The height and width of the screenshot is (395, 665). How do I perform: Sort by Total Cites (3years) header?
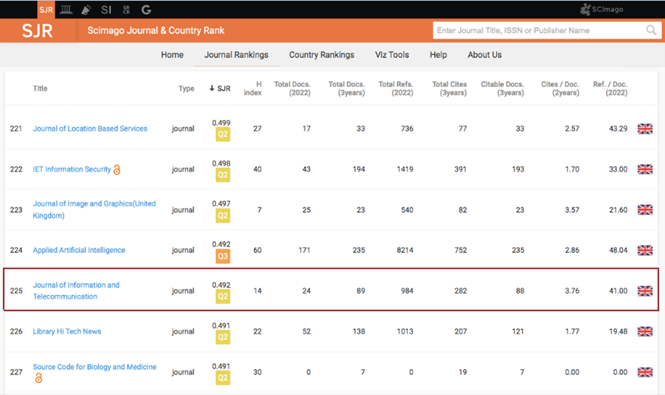(x=449, y=88)
